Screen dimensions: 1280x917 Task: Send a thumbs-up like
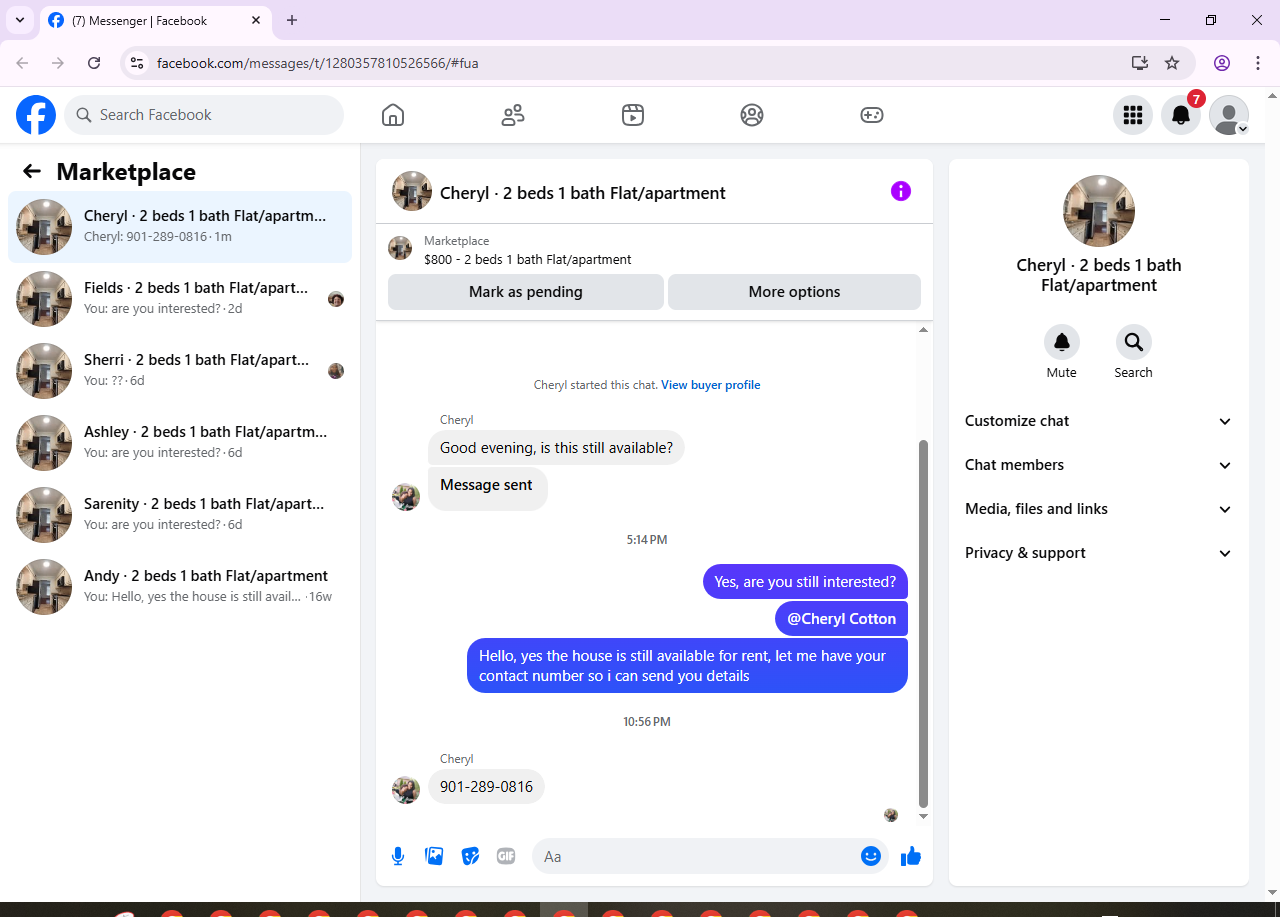click(911, 856)
